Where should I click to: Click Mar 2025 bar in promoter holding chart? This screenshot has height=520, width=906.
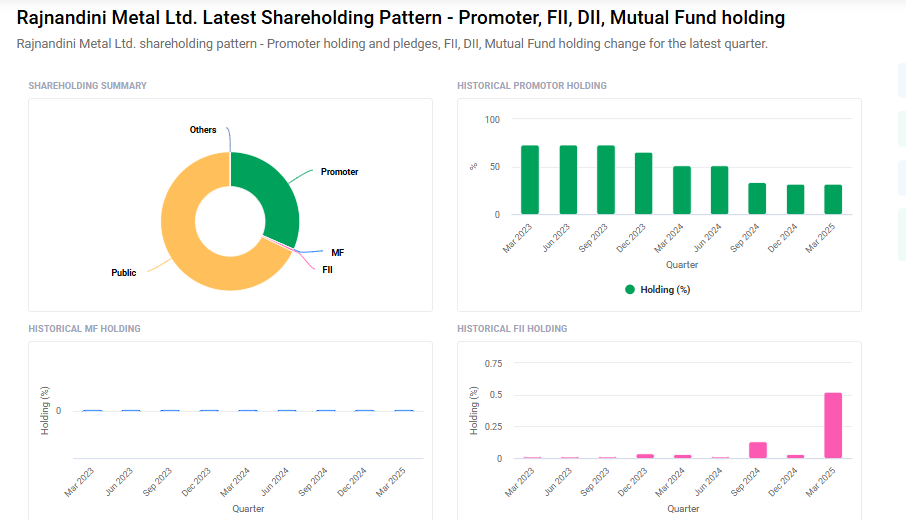(x=833, y=199)
